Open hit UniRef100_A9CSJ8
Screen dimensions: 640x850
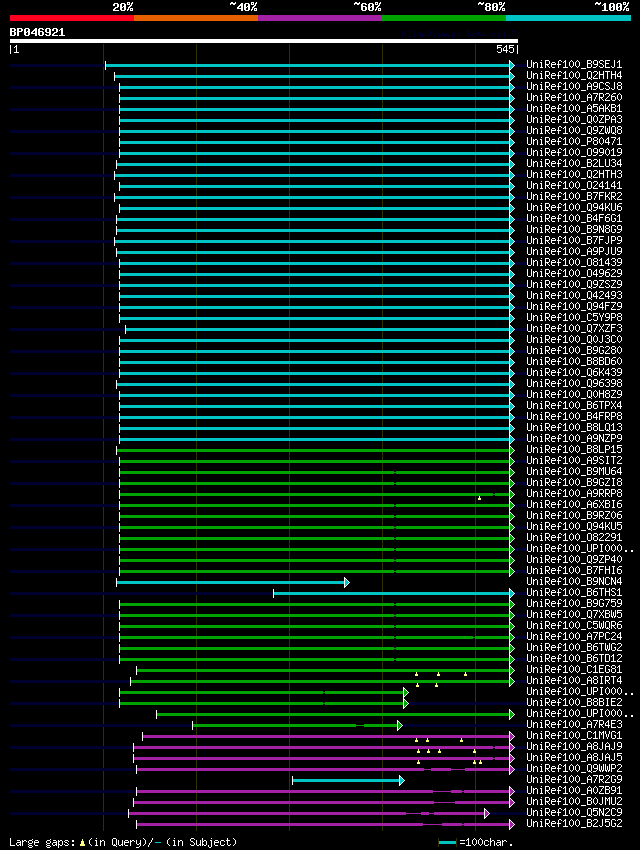pyautogui.click(x=574, y=86)
